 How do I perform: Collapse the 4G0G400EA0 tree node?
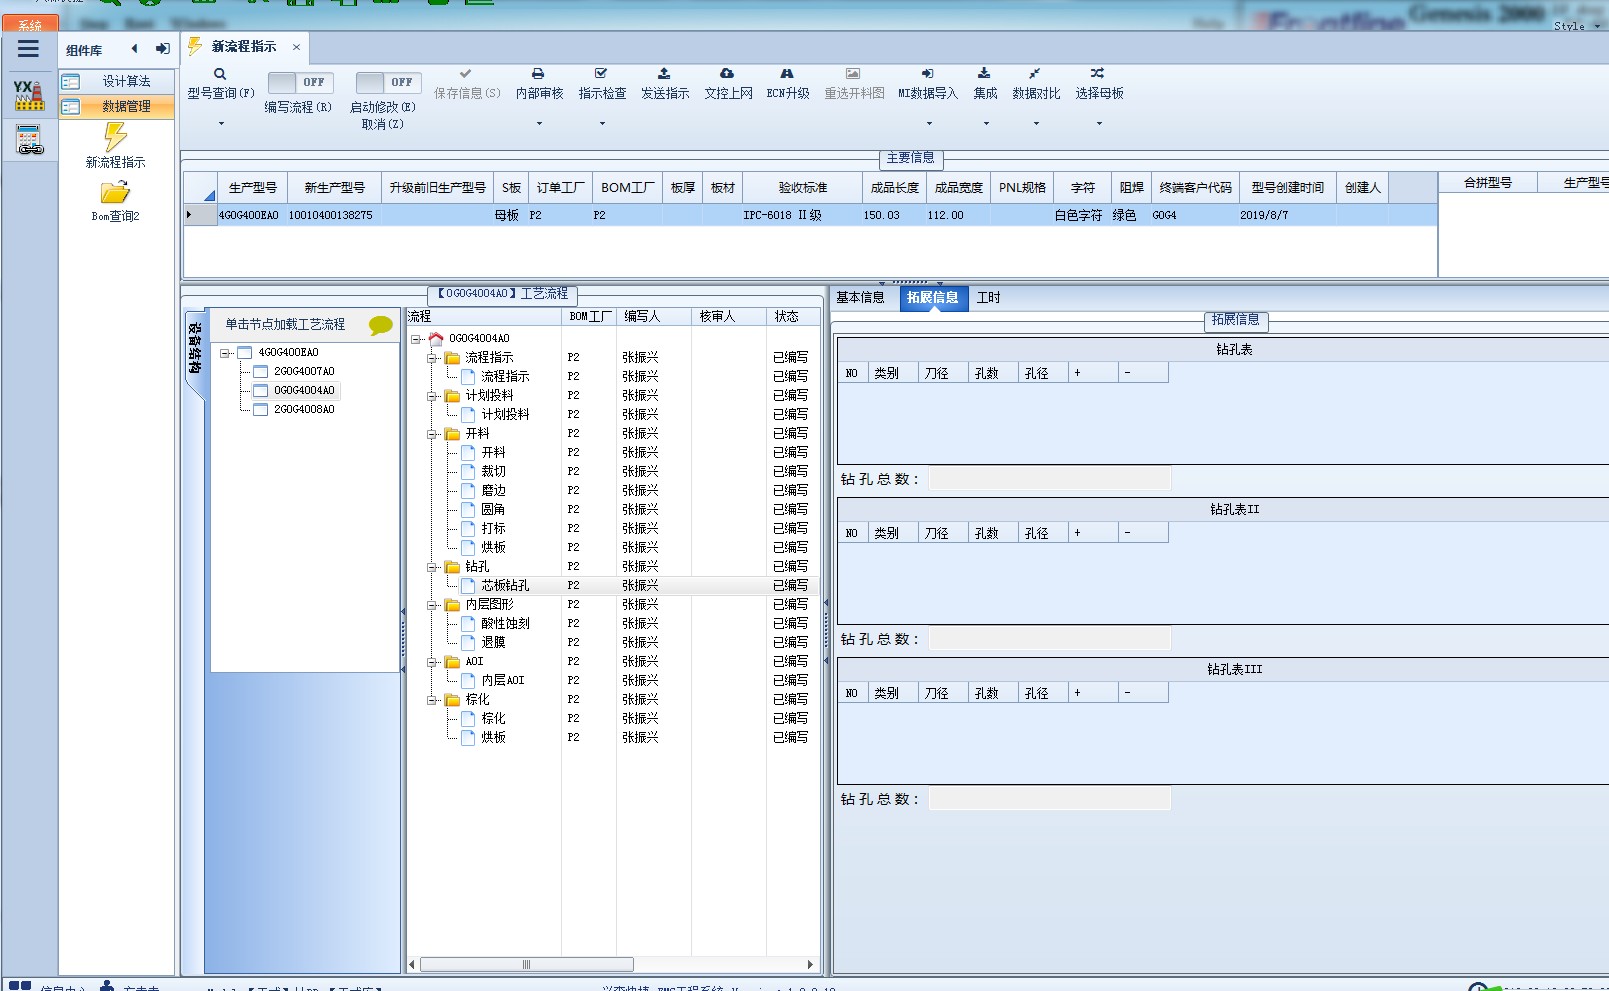point(225,353)
